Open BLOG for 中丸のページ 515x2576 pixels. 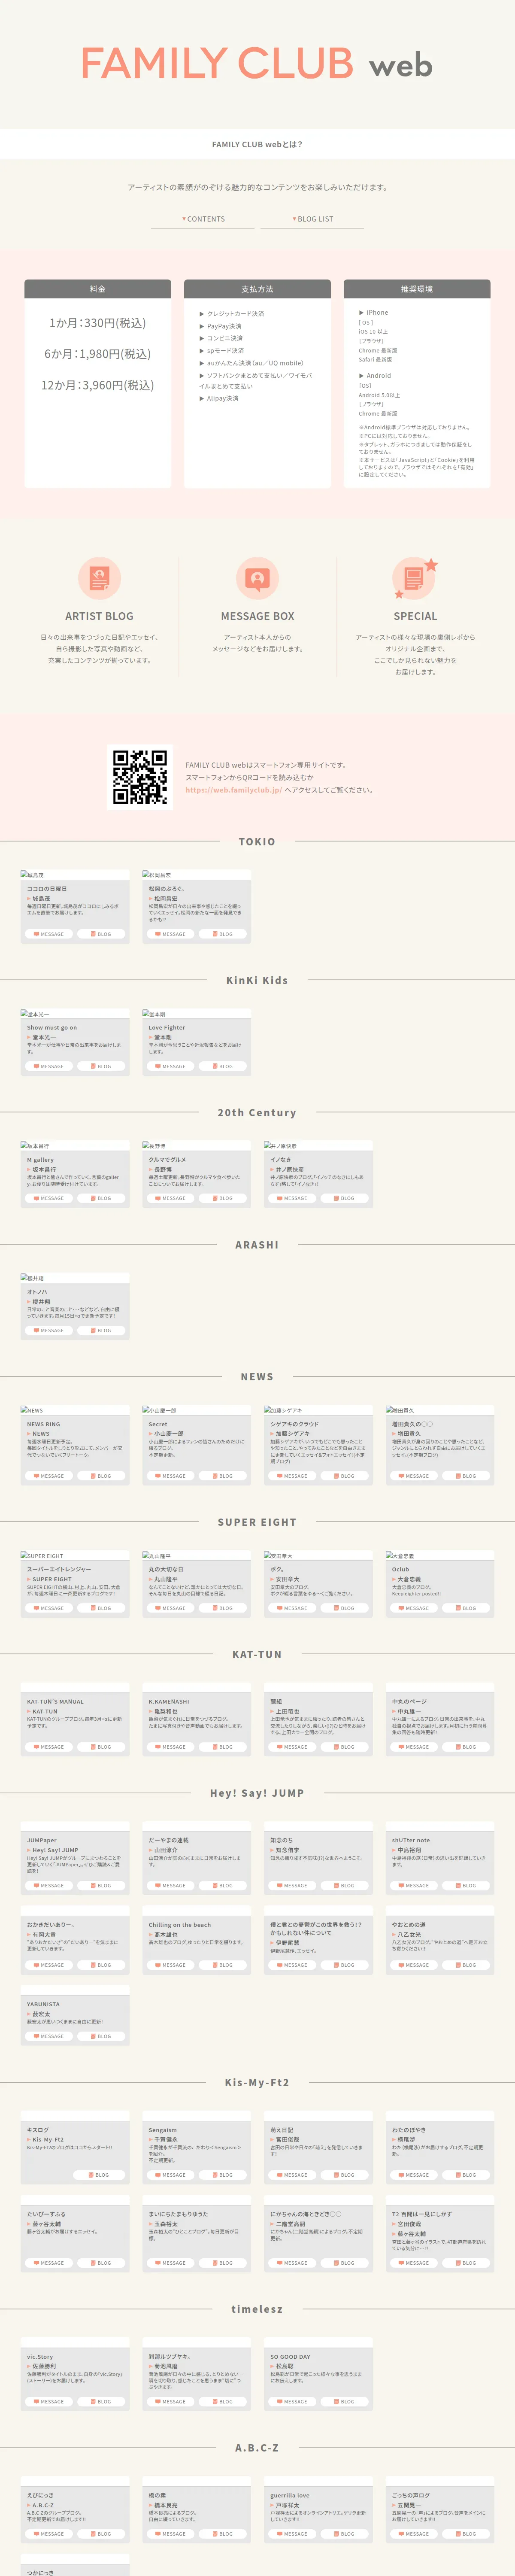click(x=466, y=1747)
